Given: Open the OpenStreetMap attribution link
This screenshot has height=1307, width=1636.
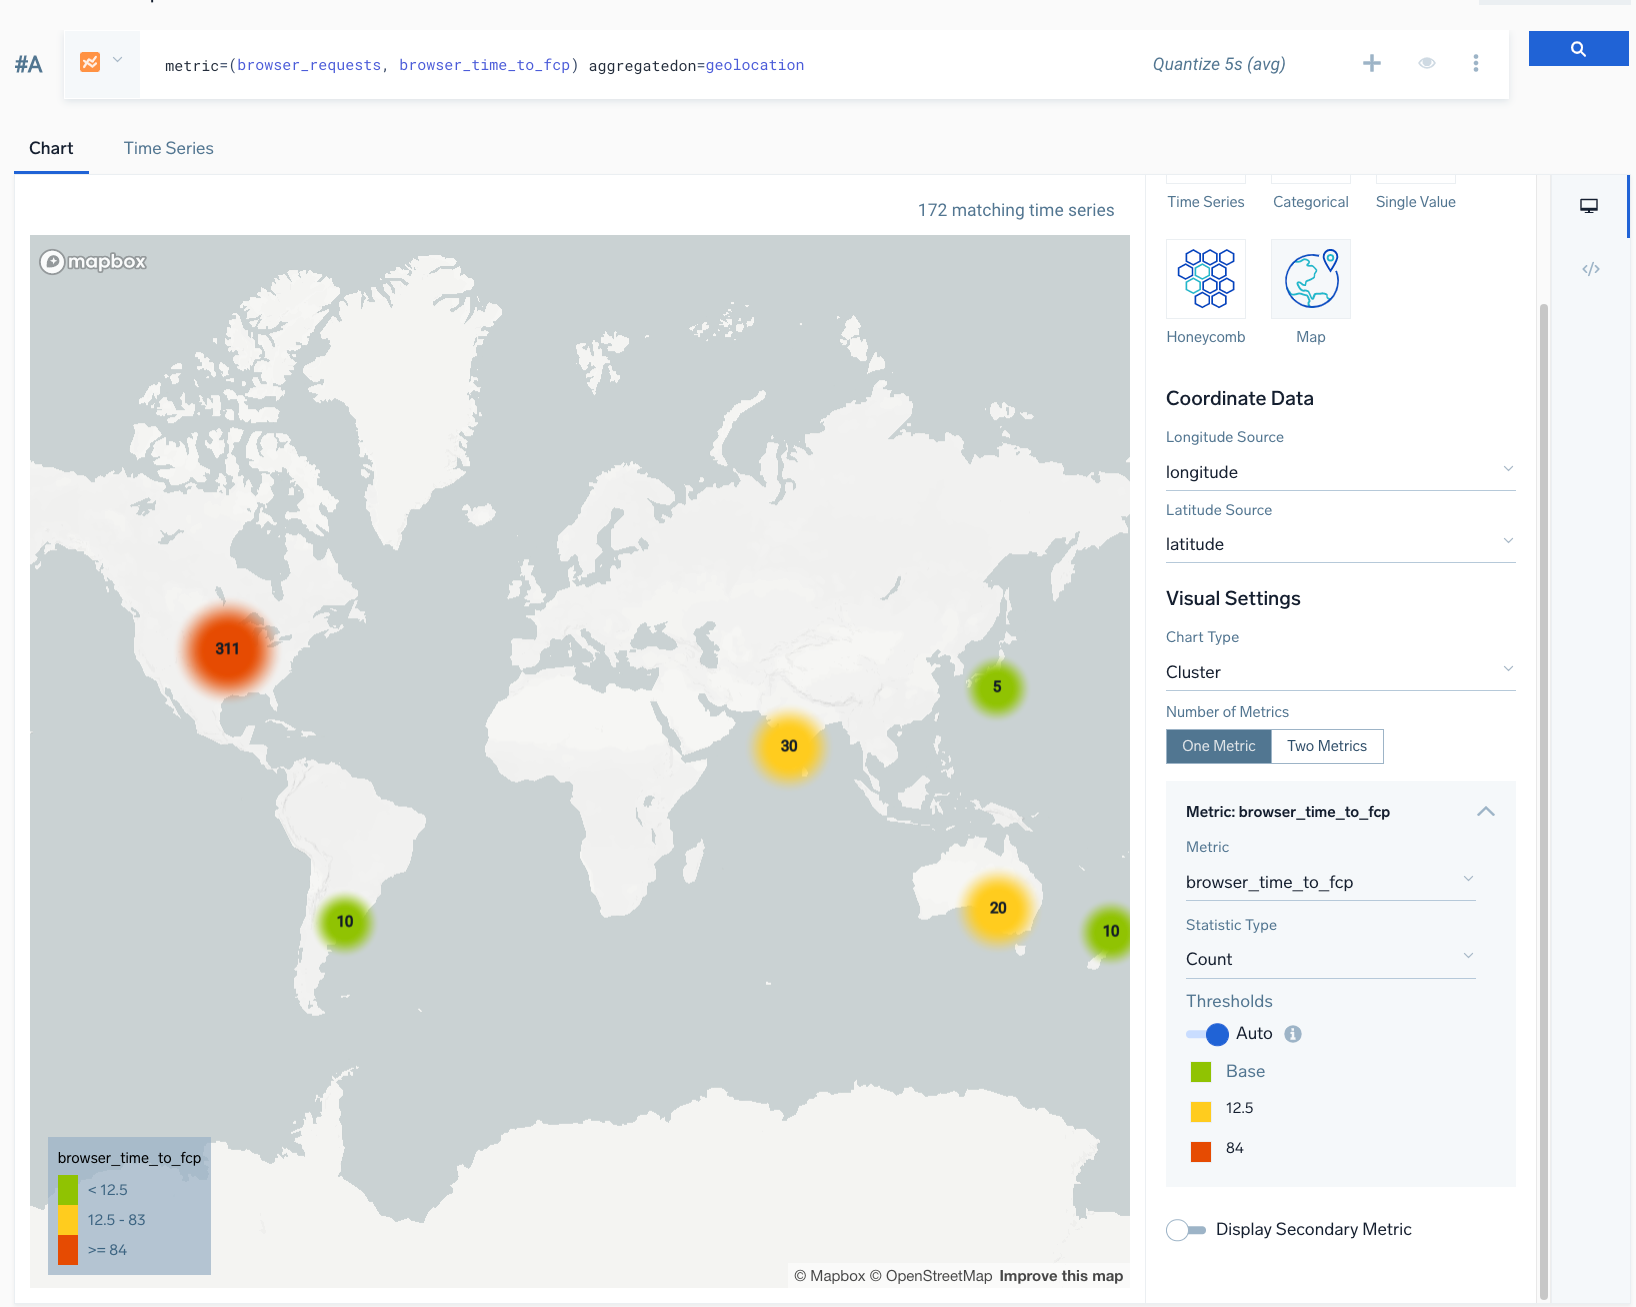Looking at the screenshot, I should click(936, 1275).
